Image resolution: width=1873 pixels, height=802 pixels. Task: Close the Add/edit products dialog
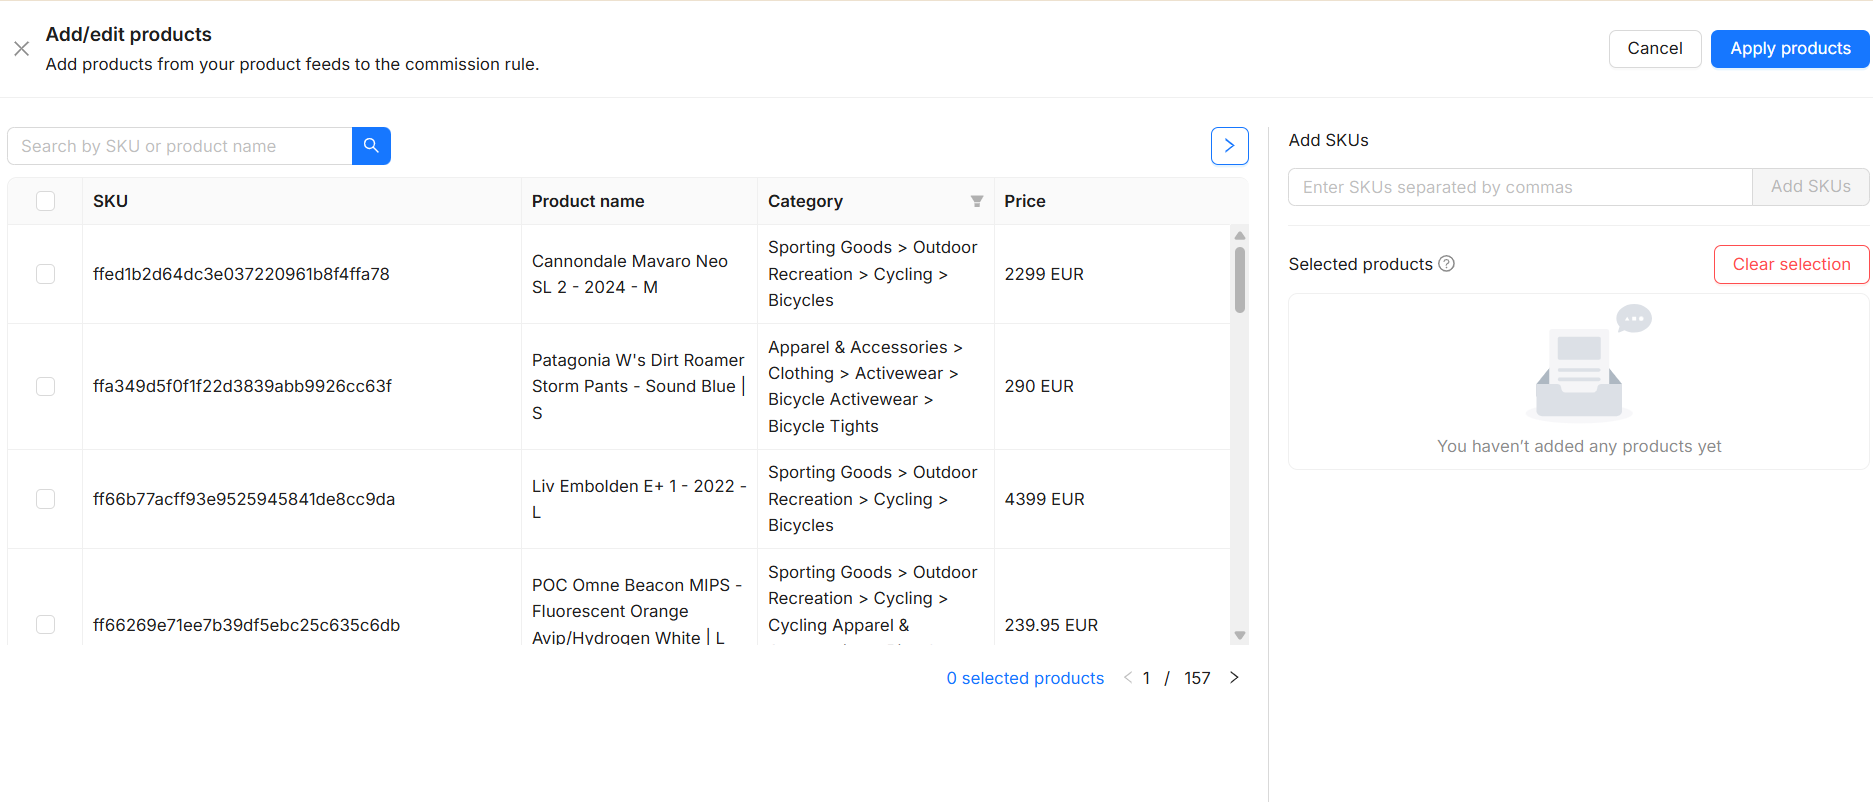point(21,49)
